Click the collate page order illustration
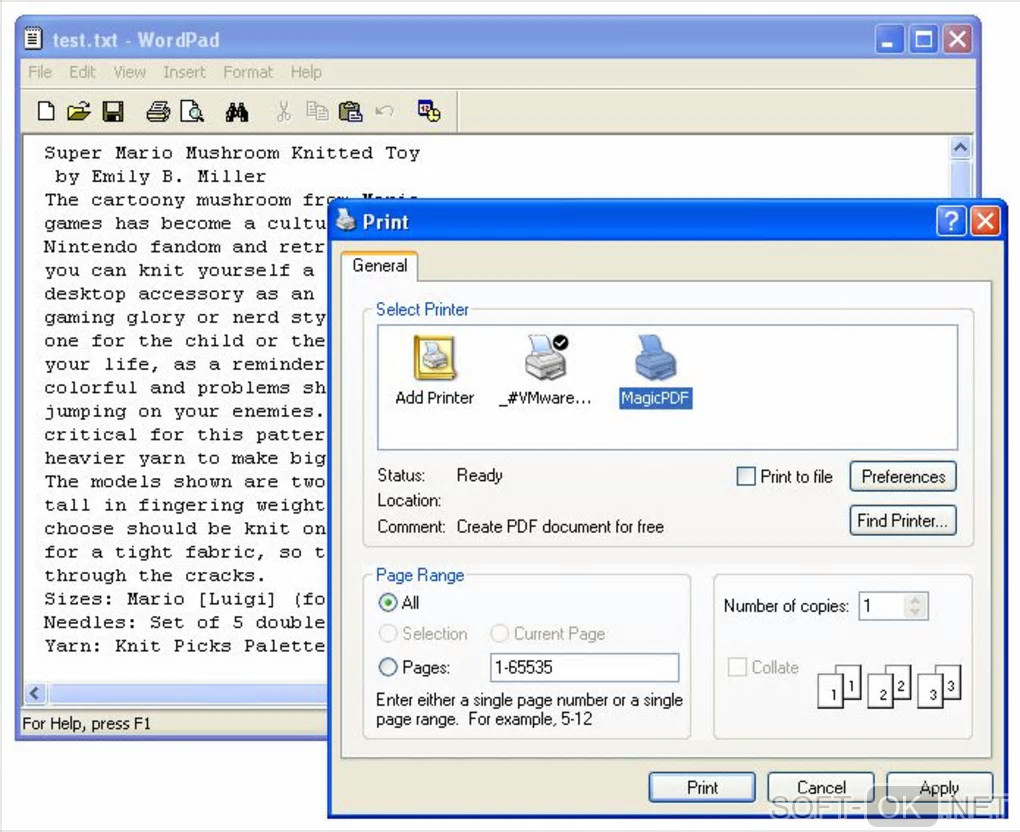1020x832 pixels. 889,686
